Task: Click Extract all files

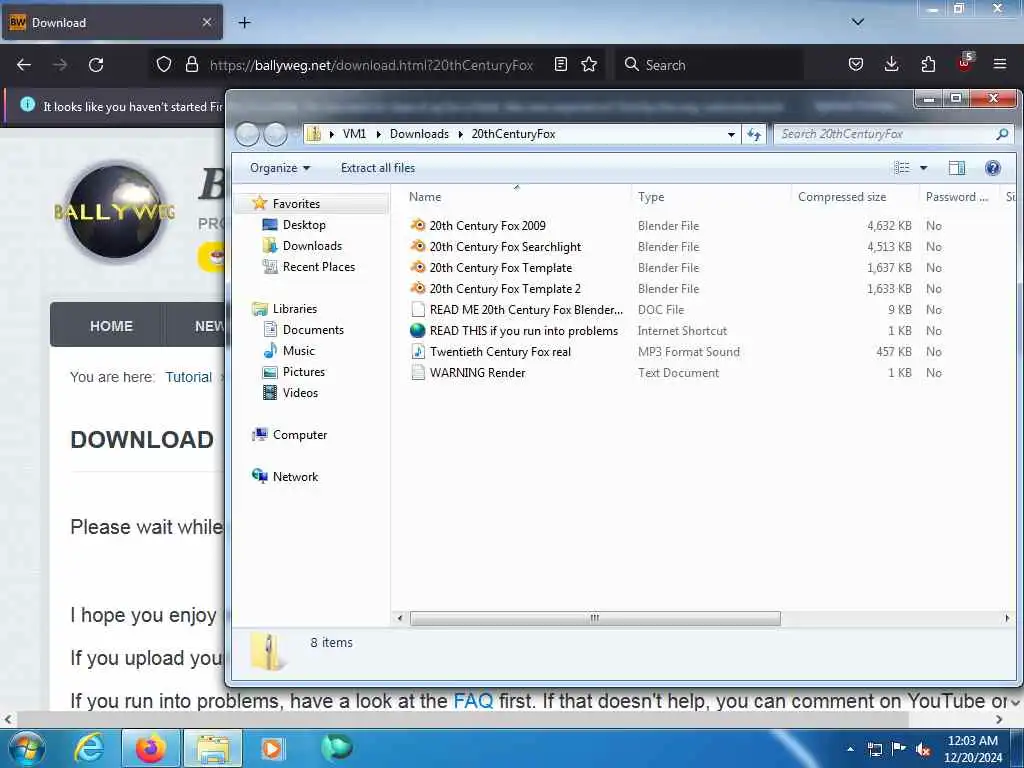Action: 377,168
